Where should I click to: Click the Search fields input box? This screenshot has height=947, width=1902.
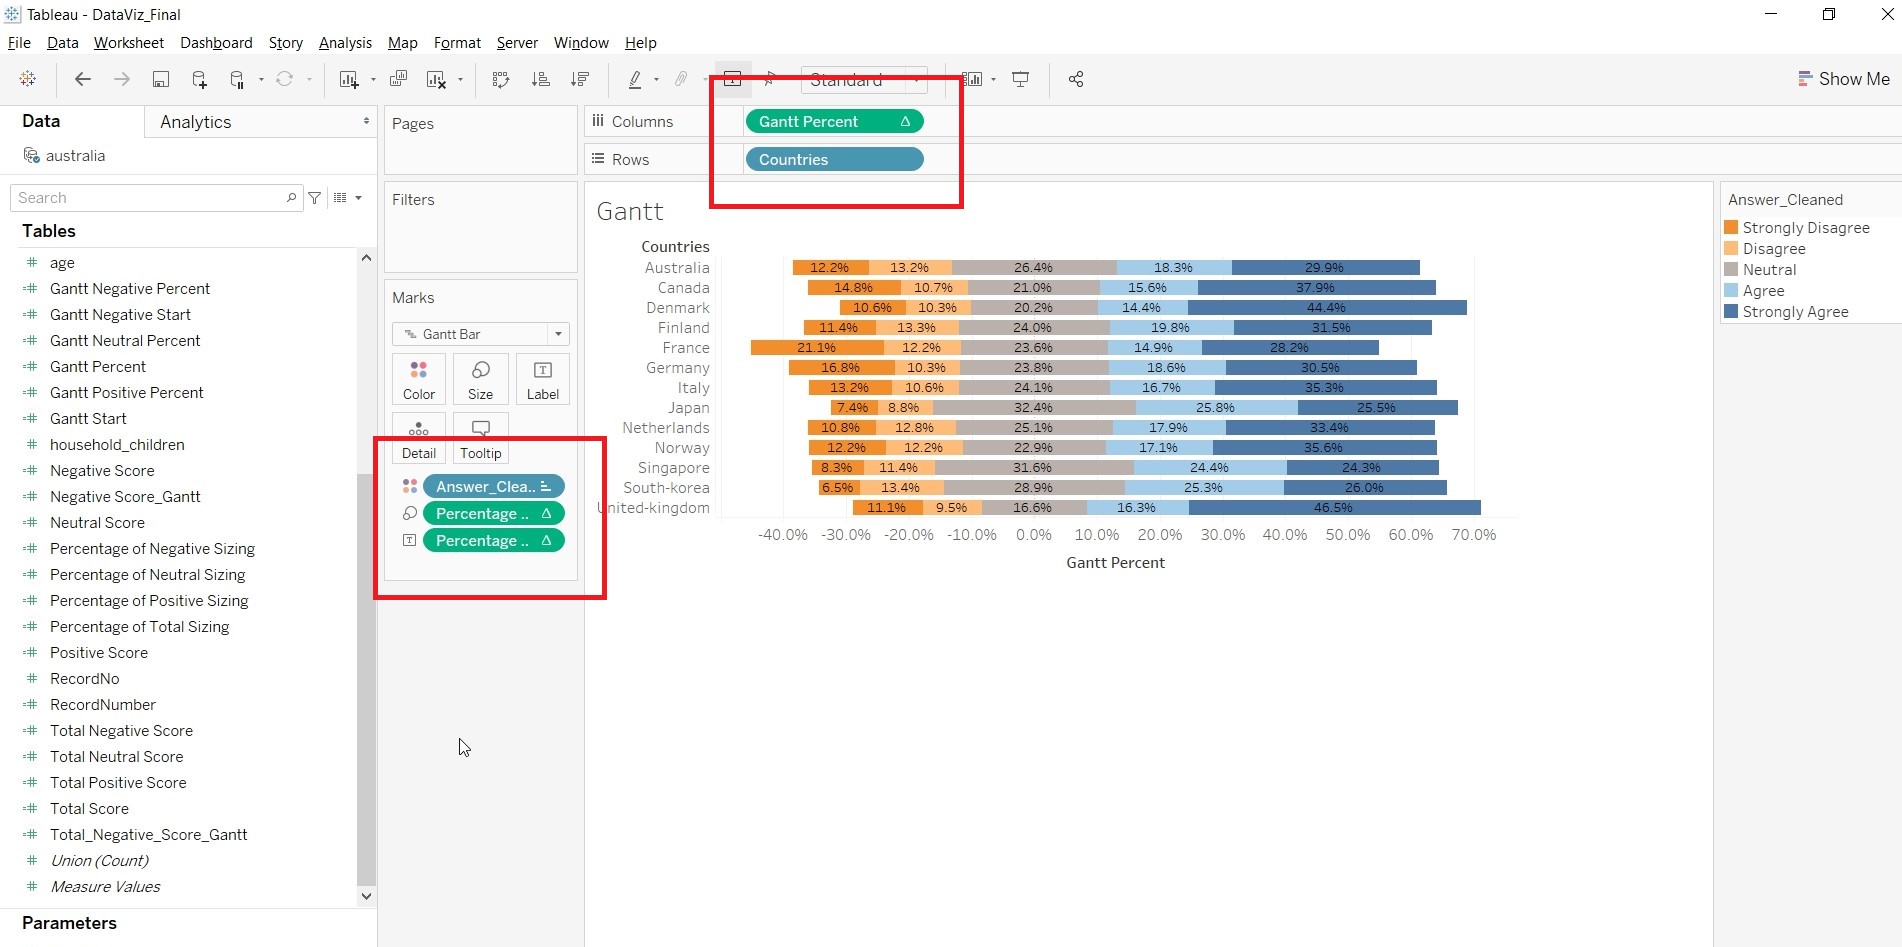(150, 198)
